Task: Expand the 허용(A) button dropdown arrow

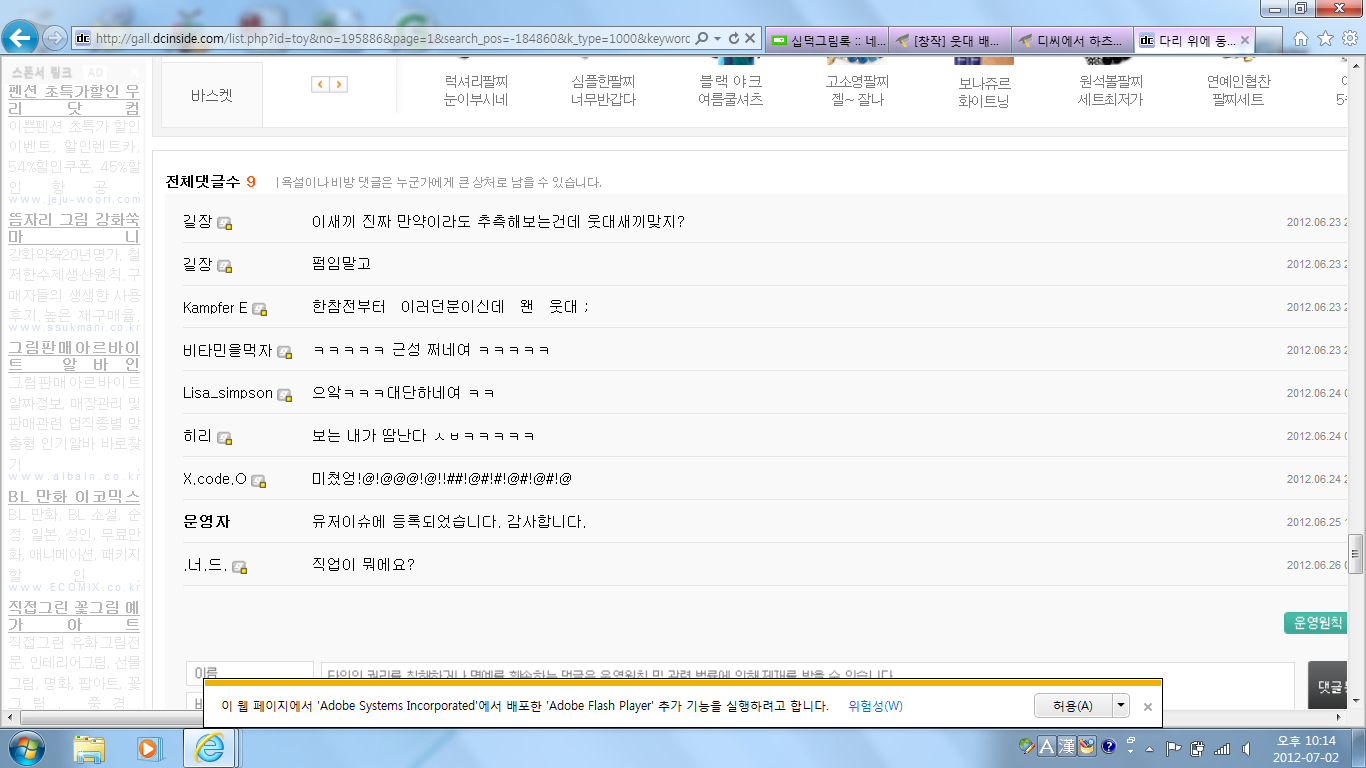Action: coord(1121,705)
